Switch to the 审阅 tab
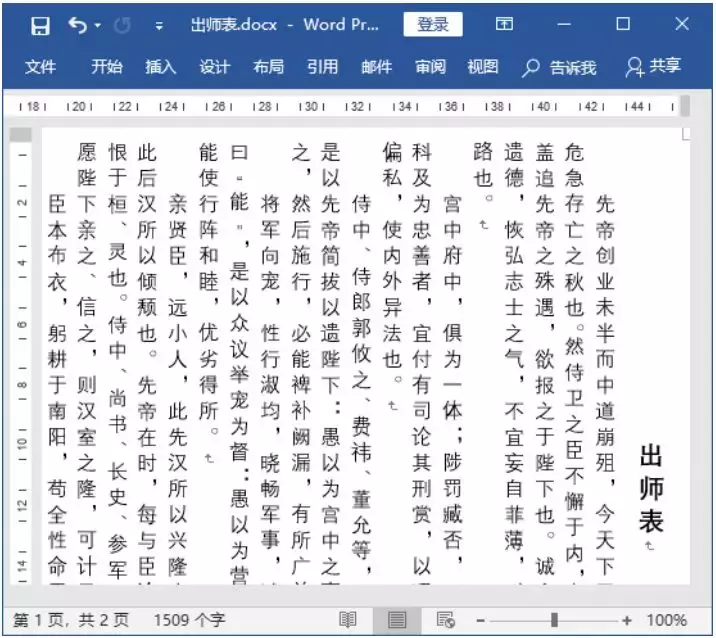 coord(430,67)
